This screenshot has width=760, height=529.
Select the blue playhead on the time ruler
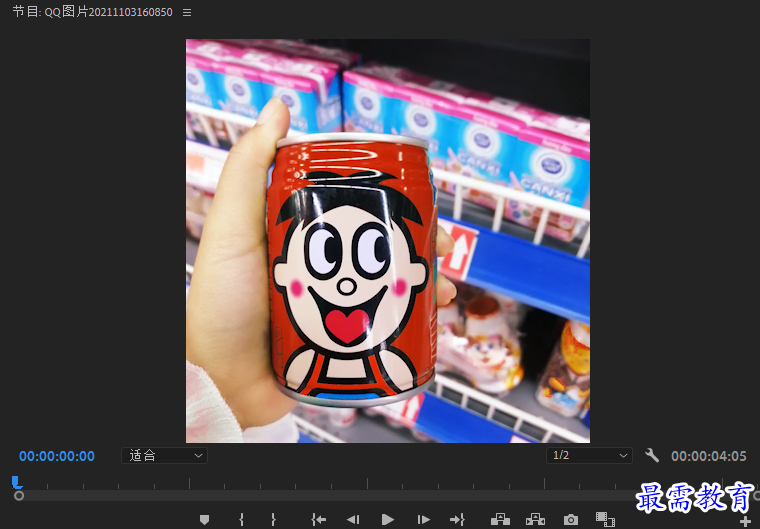(16, 481)
